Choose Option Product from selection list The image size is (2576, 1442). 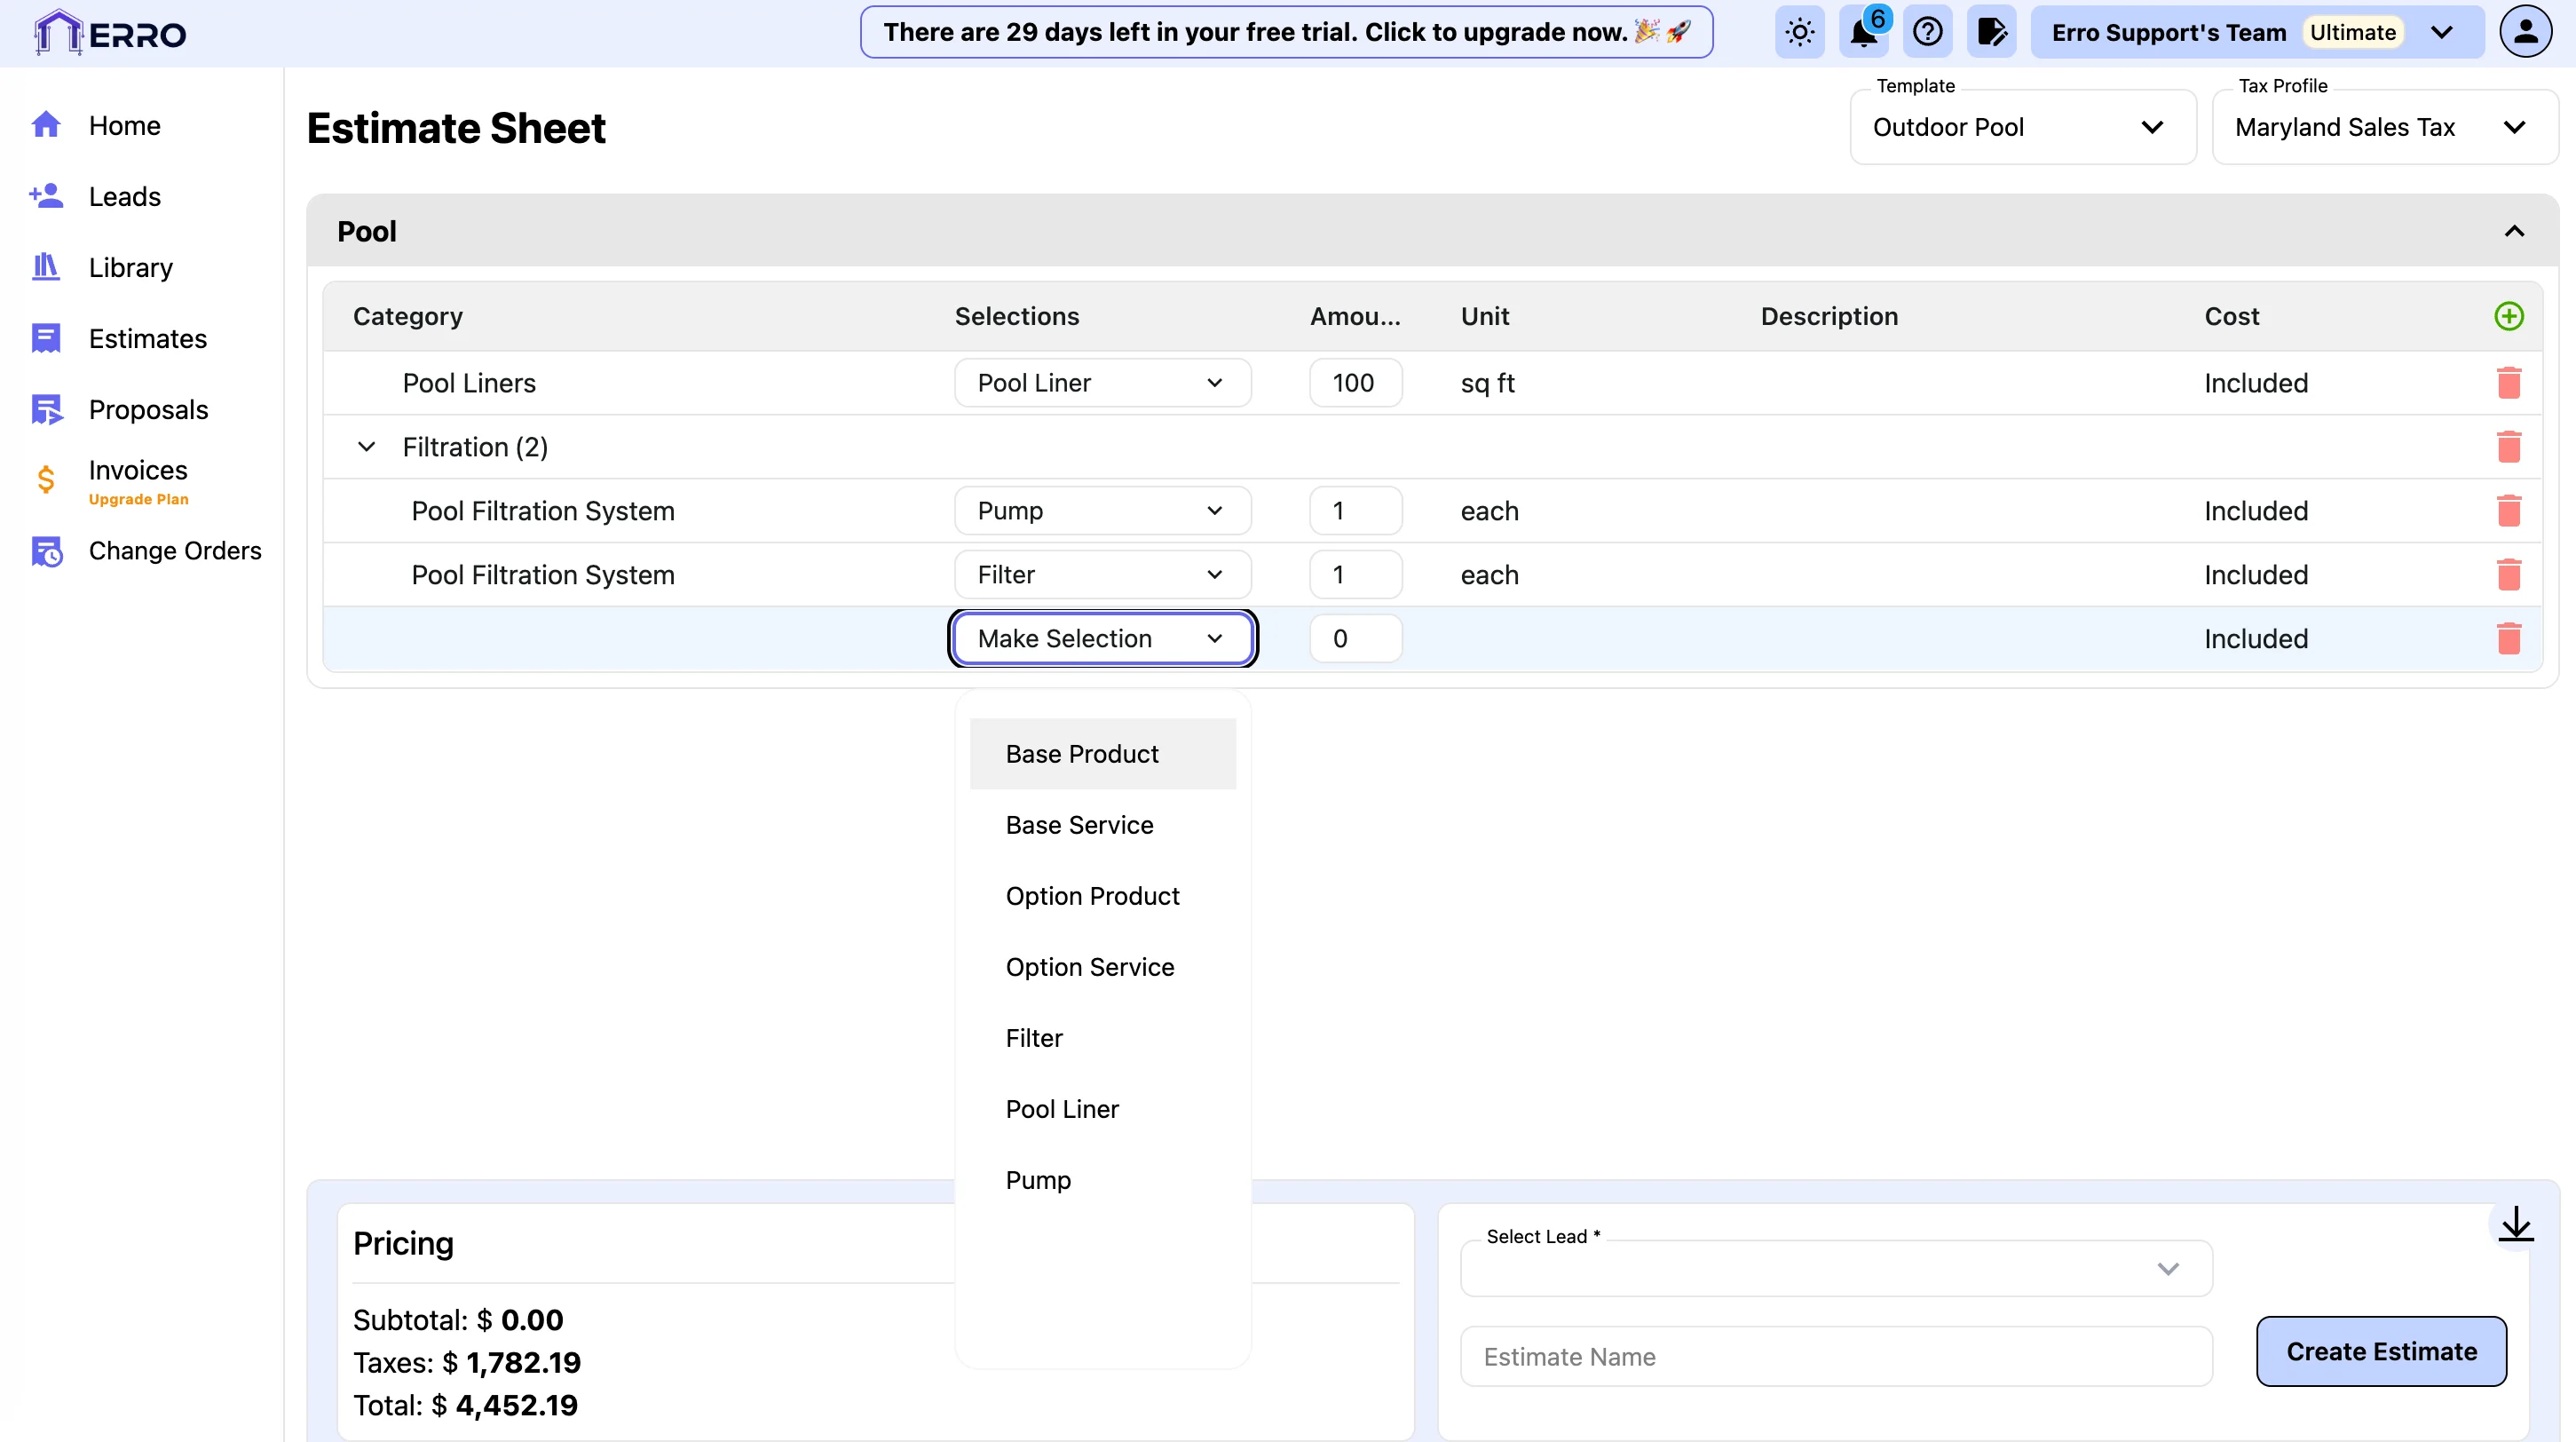coord(1092,896)
